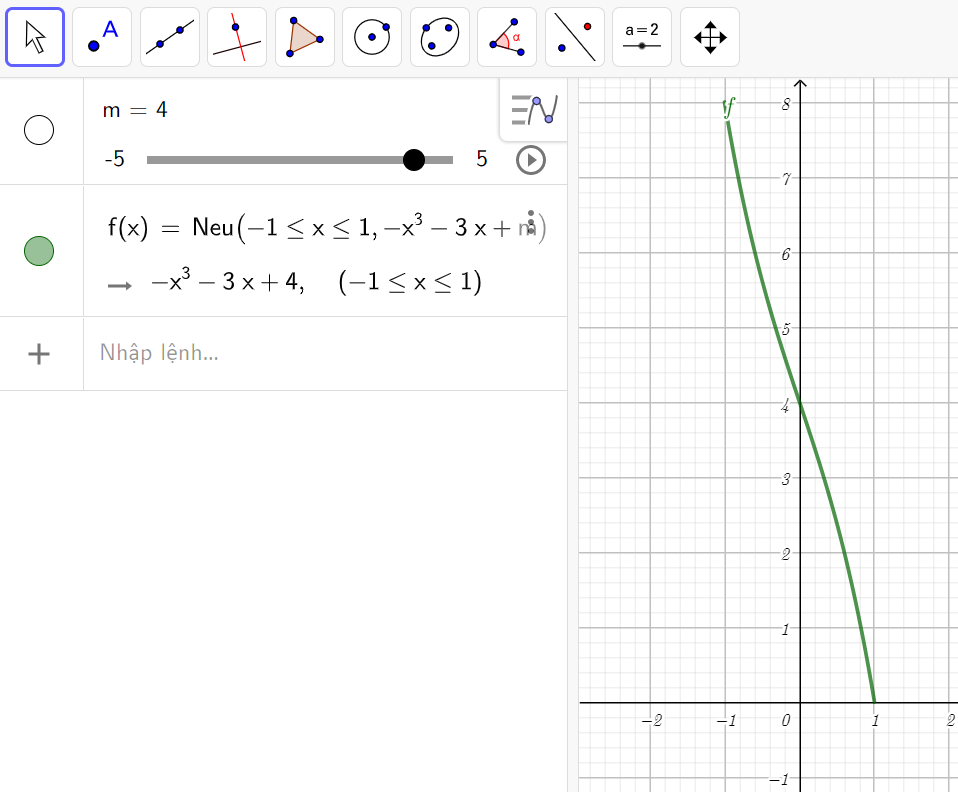Open three-dot options menu for f(x)
Viewport: 958px width, 792px height.
(532, 224)
